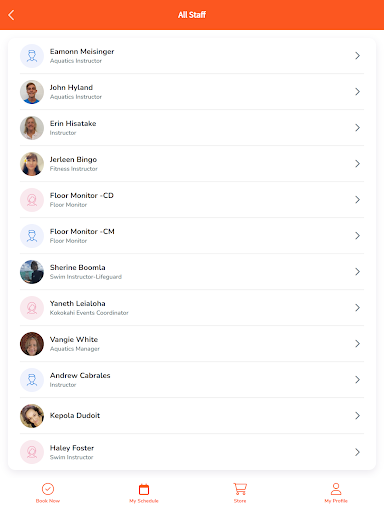The height and width of the screenshot is (512, 384).
Task: Select the My Schedule tab label
Action: [x=144, y=501]
